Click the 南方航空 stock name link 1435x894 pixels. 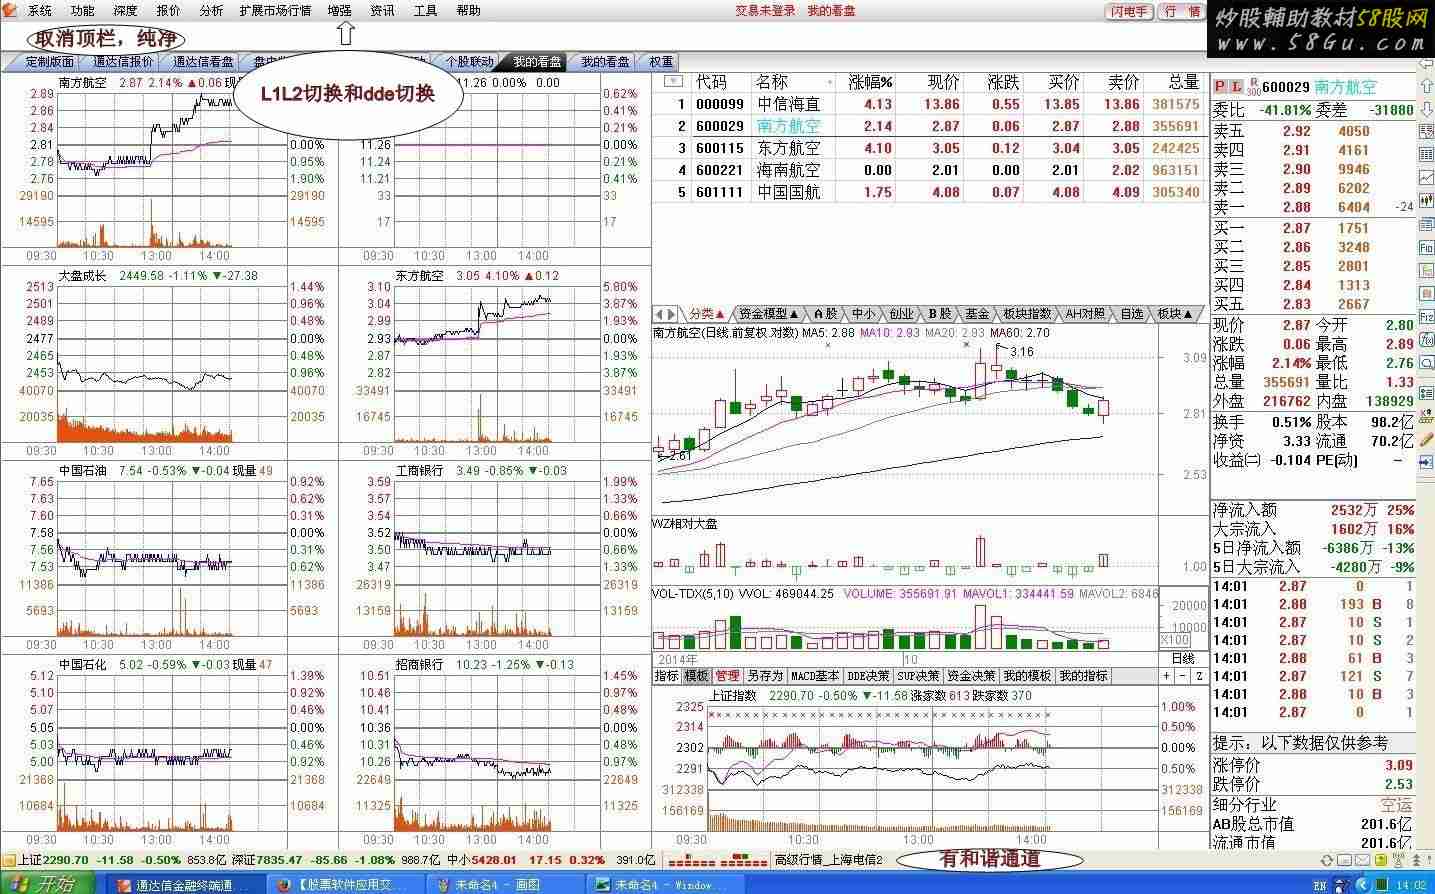1345,88
